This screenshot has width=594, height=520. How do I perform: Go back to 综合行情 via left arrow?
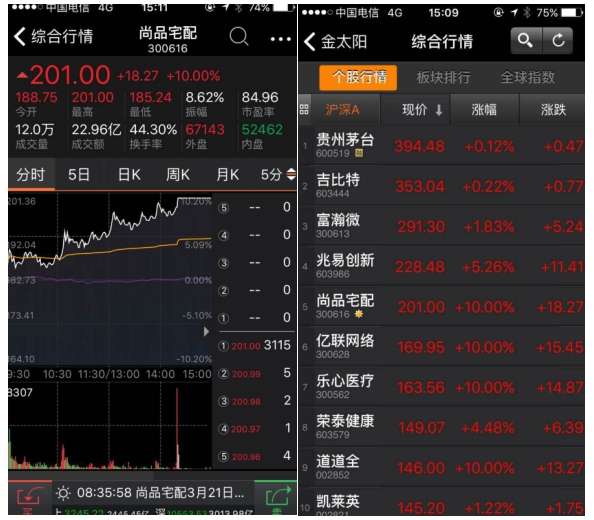point(20,37)
